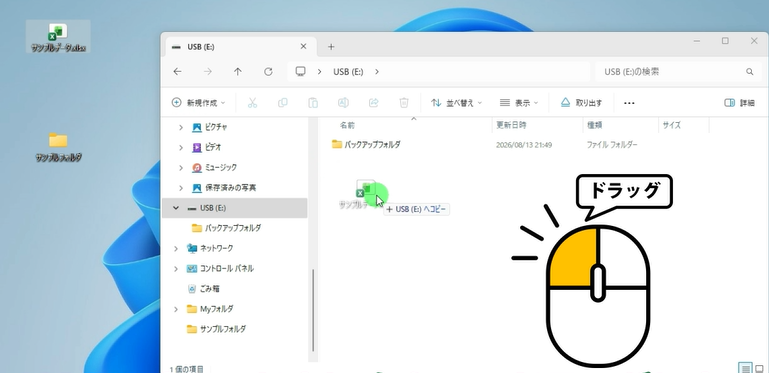Select USB (E:) in navigation pane
Image resolution: width=769 pixels, height=373 pixels.
click(x=235, y=208)
